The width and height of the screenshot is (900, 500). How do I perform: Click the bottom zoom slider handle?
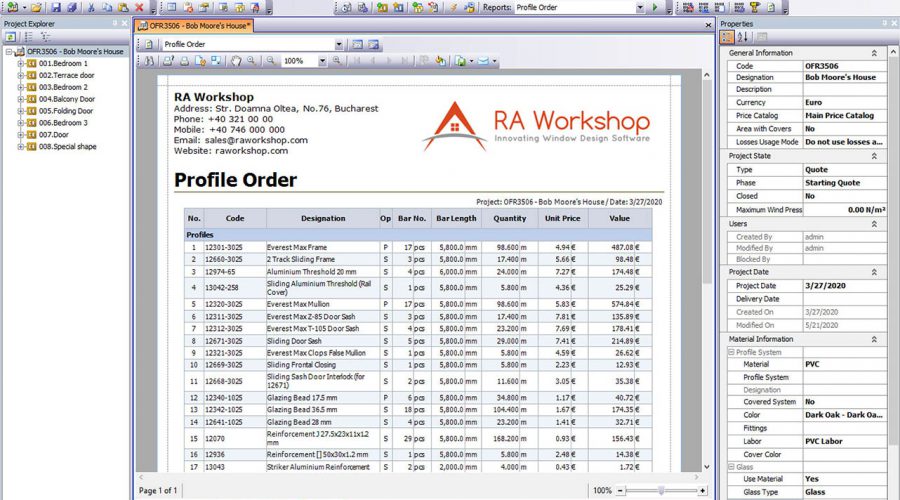tap(661, 491)
